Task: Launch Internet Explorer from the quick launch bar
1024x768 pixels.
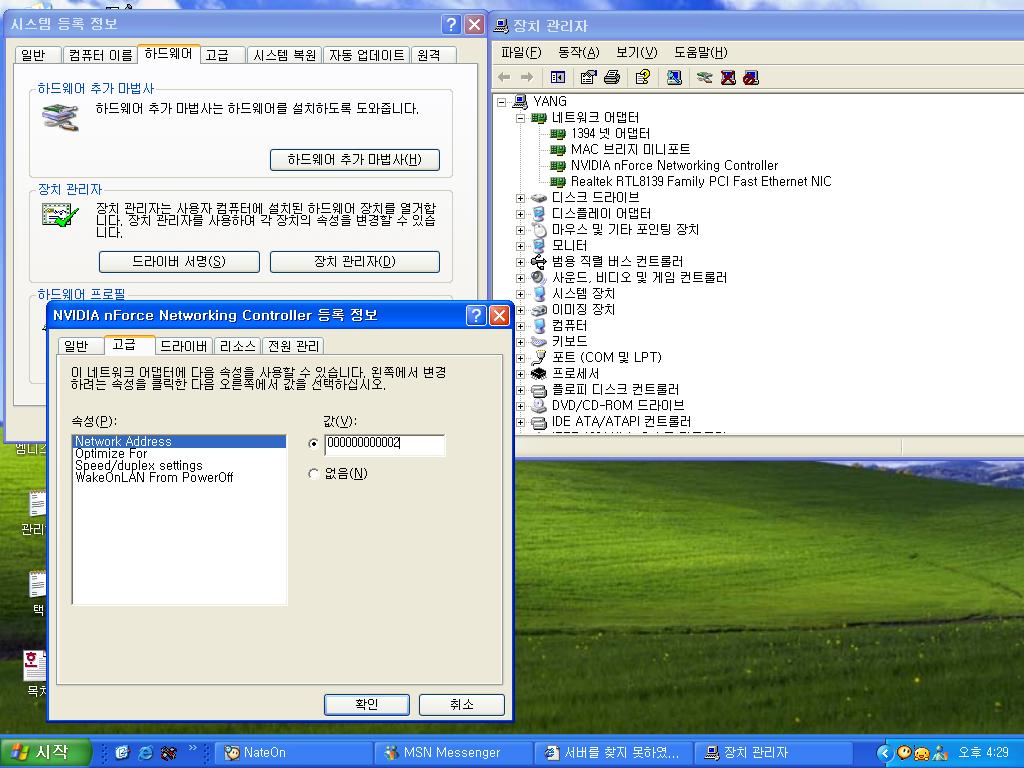Action: pyautogui.click(x=146, y=752)
